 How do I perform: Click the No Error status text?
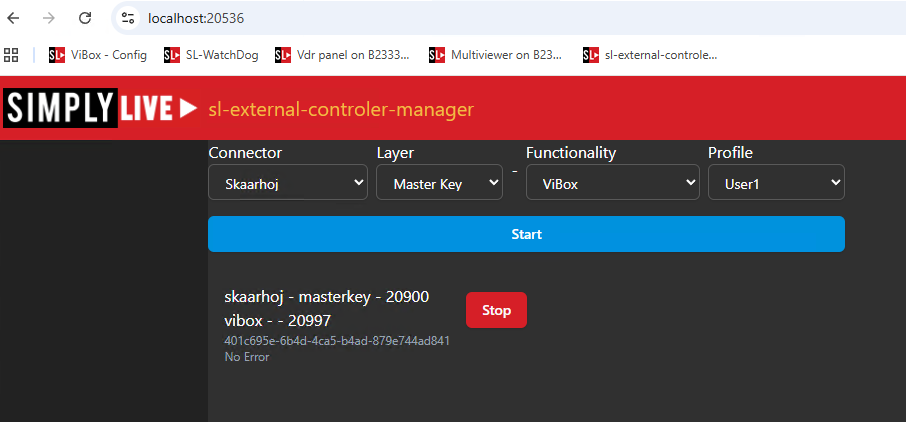[x=247, y=357]
